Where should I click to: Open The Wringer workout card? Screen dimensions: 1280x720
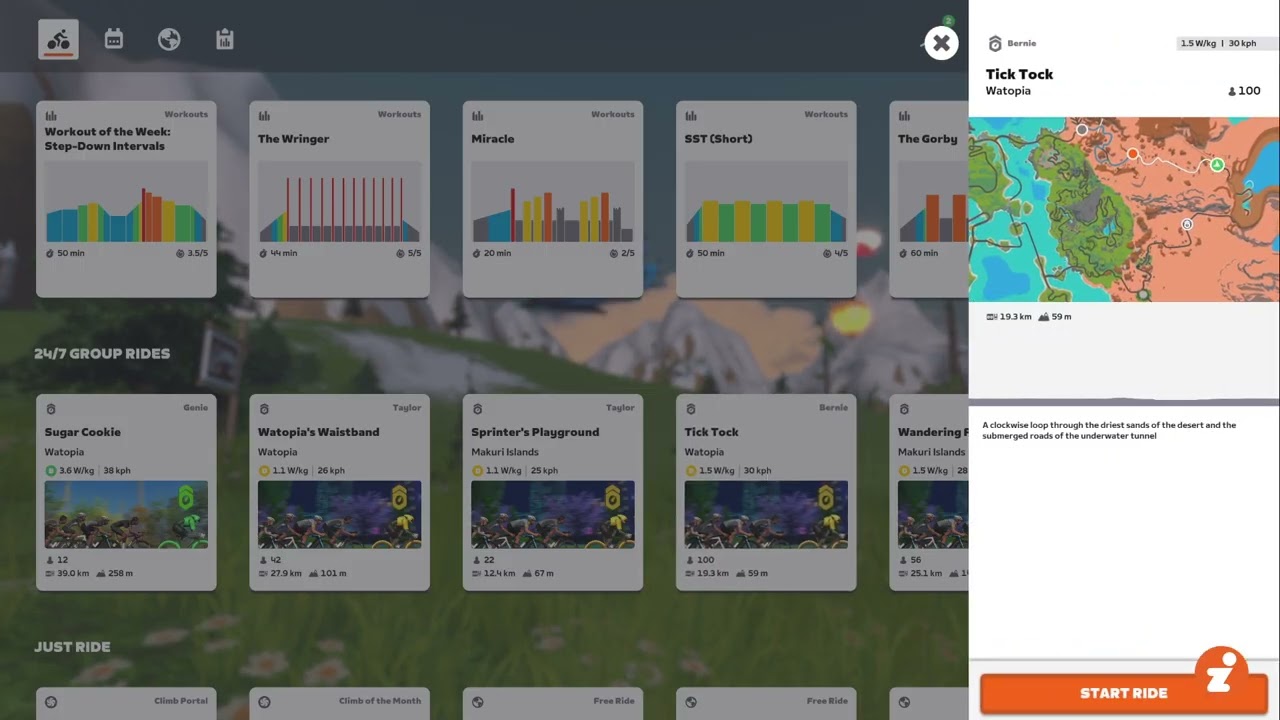pyautogui.click(x=339, y=199)
